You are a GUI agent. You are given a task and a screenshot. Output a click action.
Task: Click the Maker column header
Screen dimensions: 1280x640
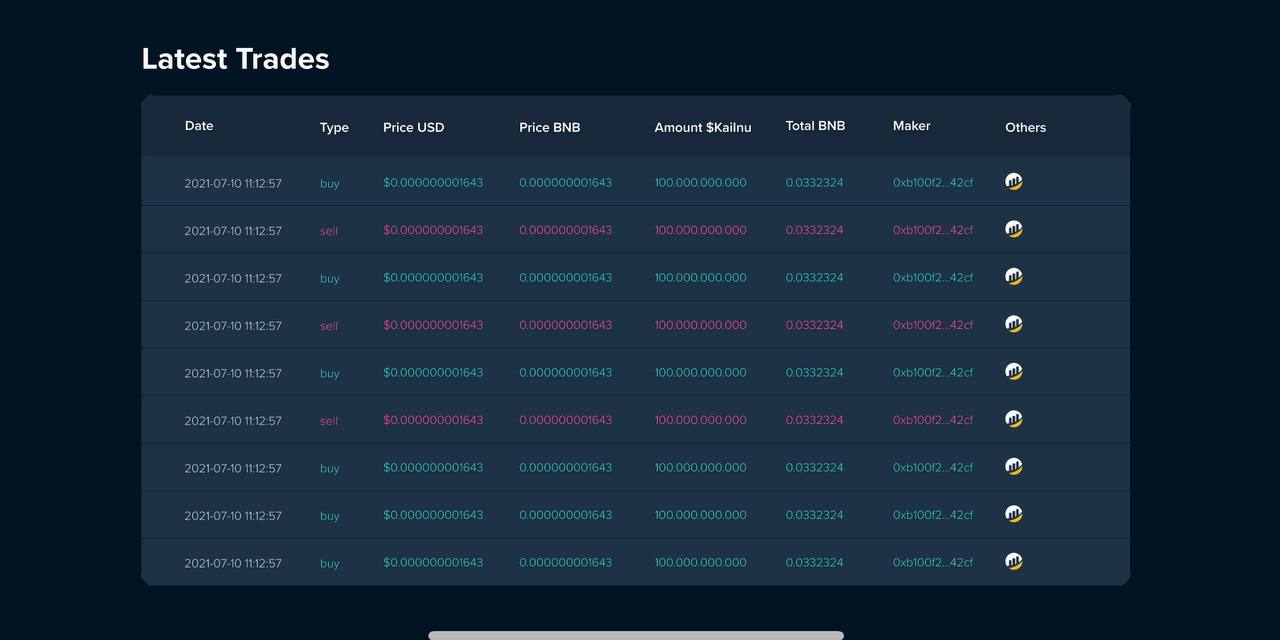(911, 126)
